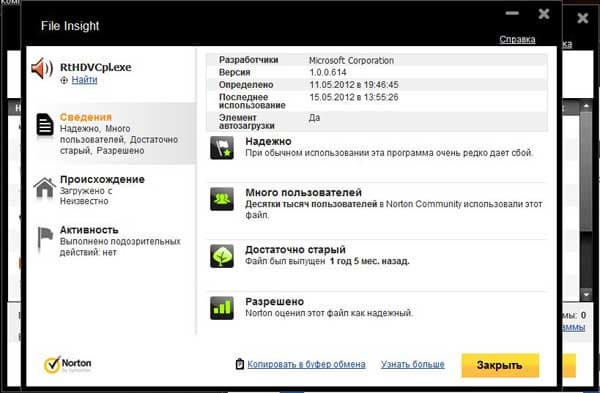Close the background window behind File Insight
This screenshot has width=600, height=393.
point(582,18)
